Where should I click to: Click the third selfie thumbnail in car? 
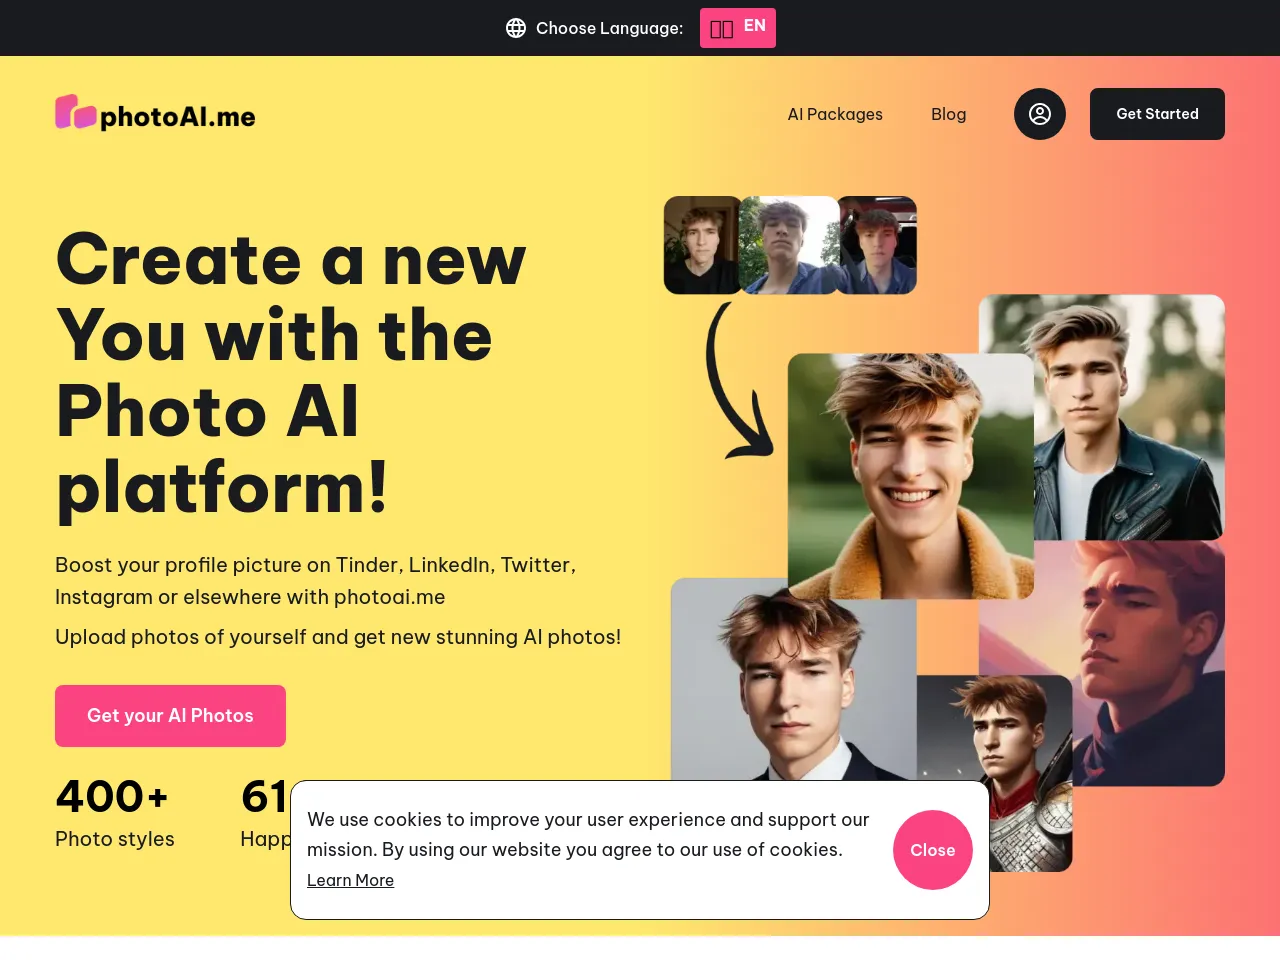point(877,245)
